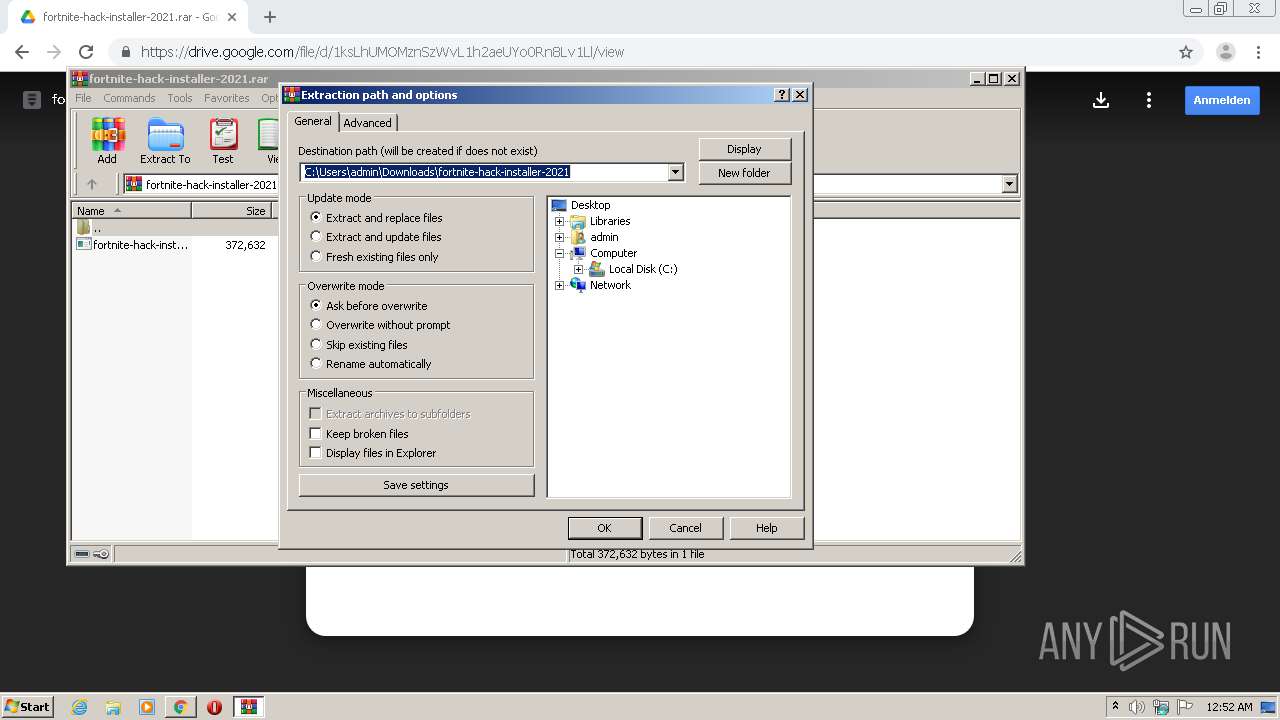Click the dialog's context help question mark
Viewport: 1280px width, 720px height.
(x=782, y=95)
